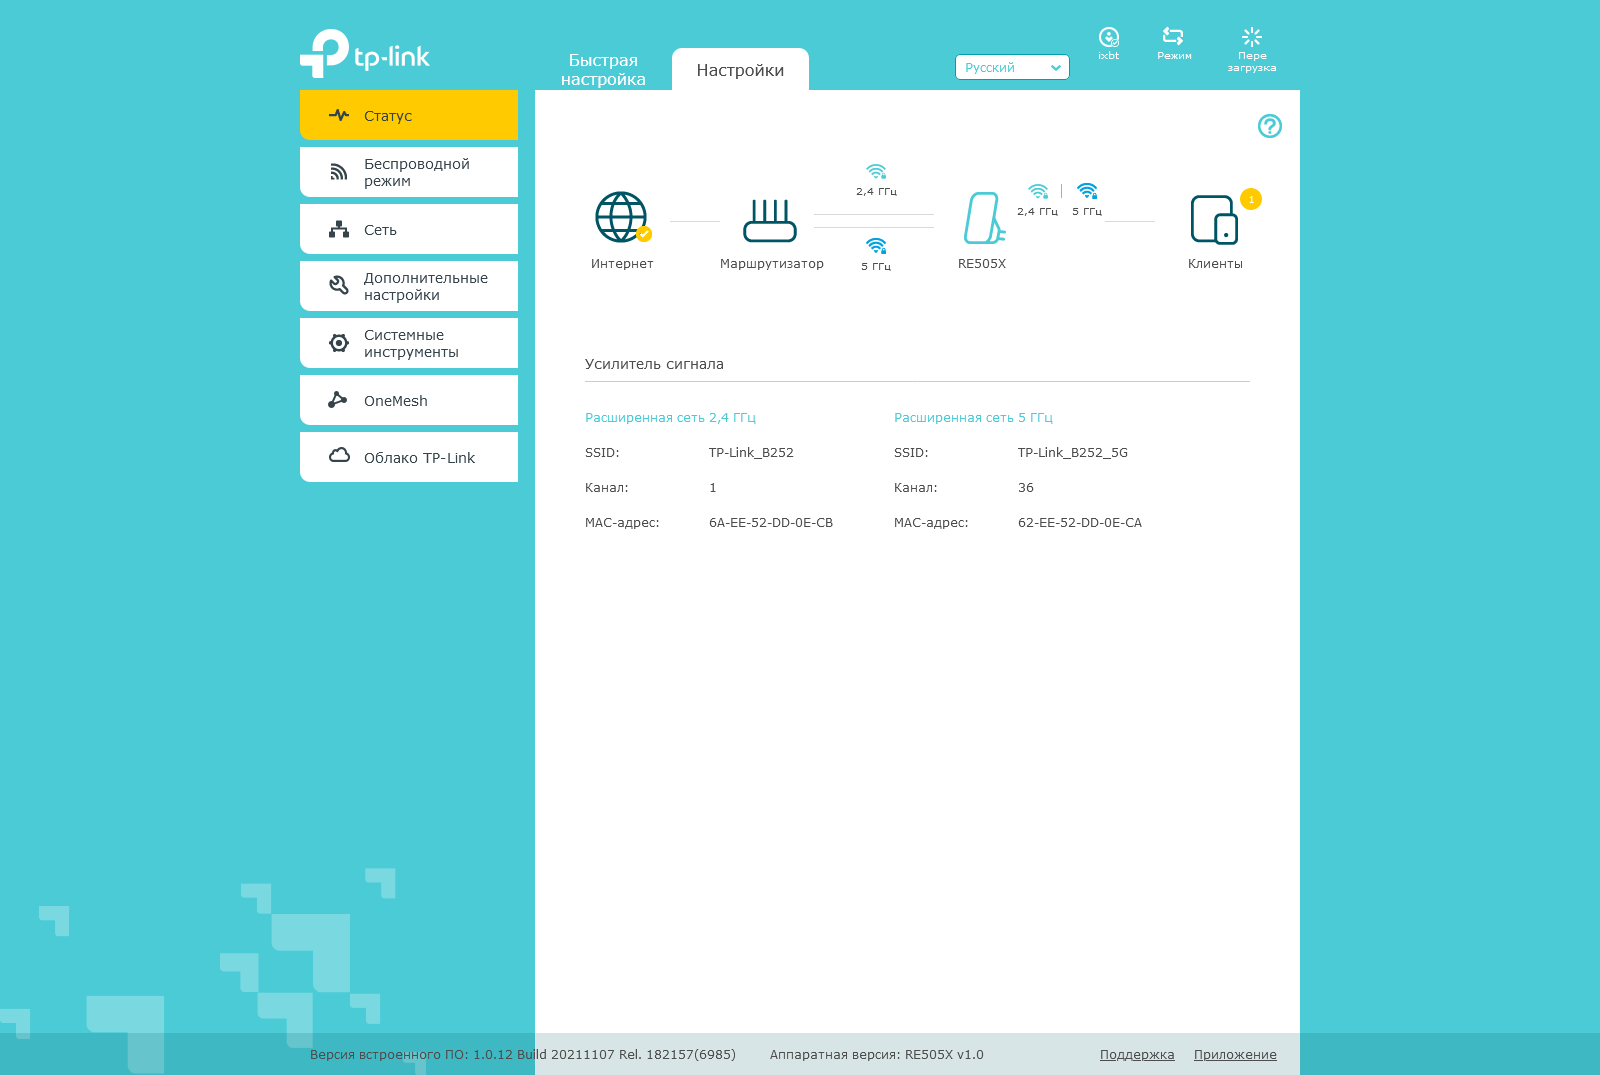
Task: Click MAC address 6A-EE-52-DD-0E-CB
Action: [771, 523]
